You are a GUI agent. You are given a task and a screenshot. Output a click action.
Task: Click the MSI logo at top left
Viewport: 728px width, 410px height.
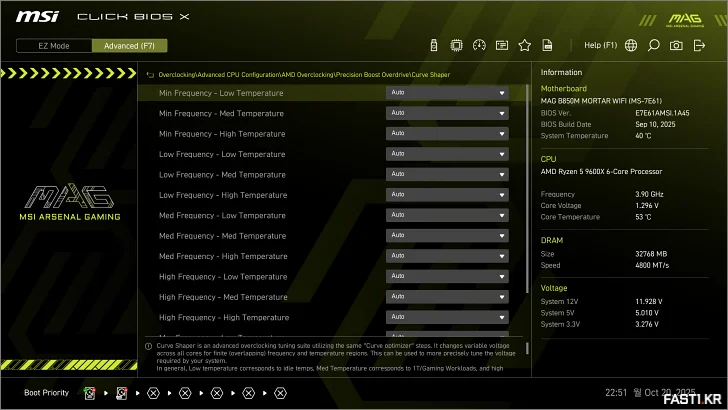point(37,17)
